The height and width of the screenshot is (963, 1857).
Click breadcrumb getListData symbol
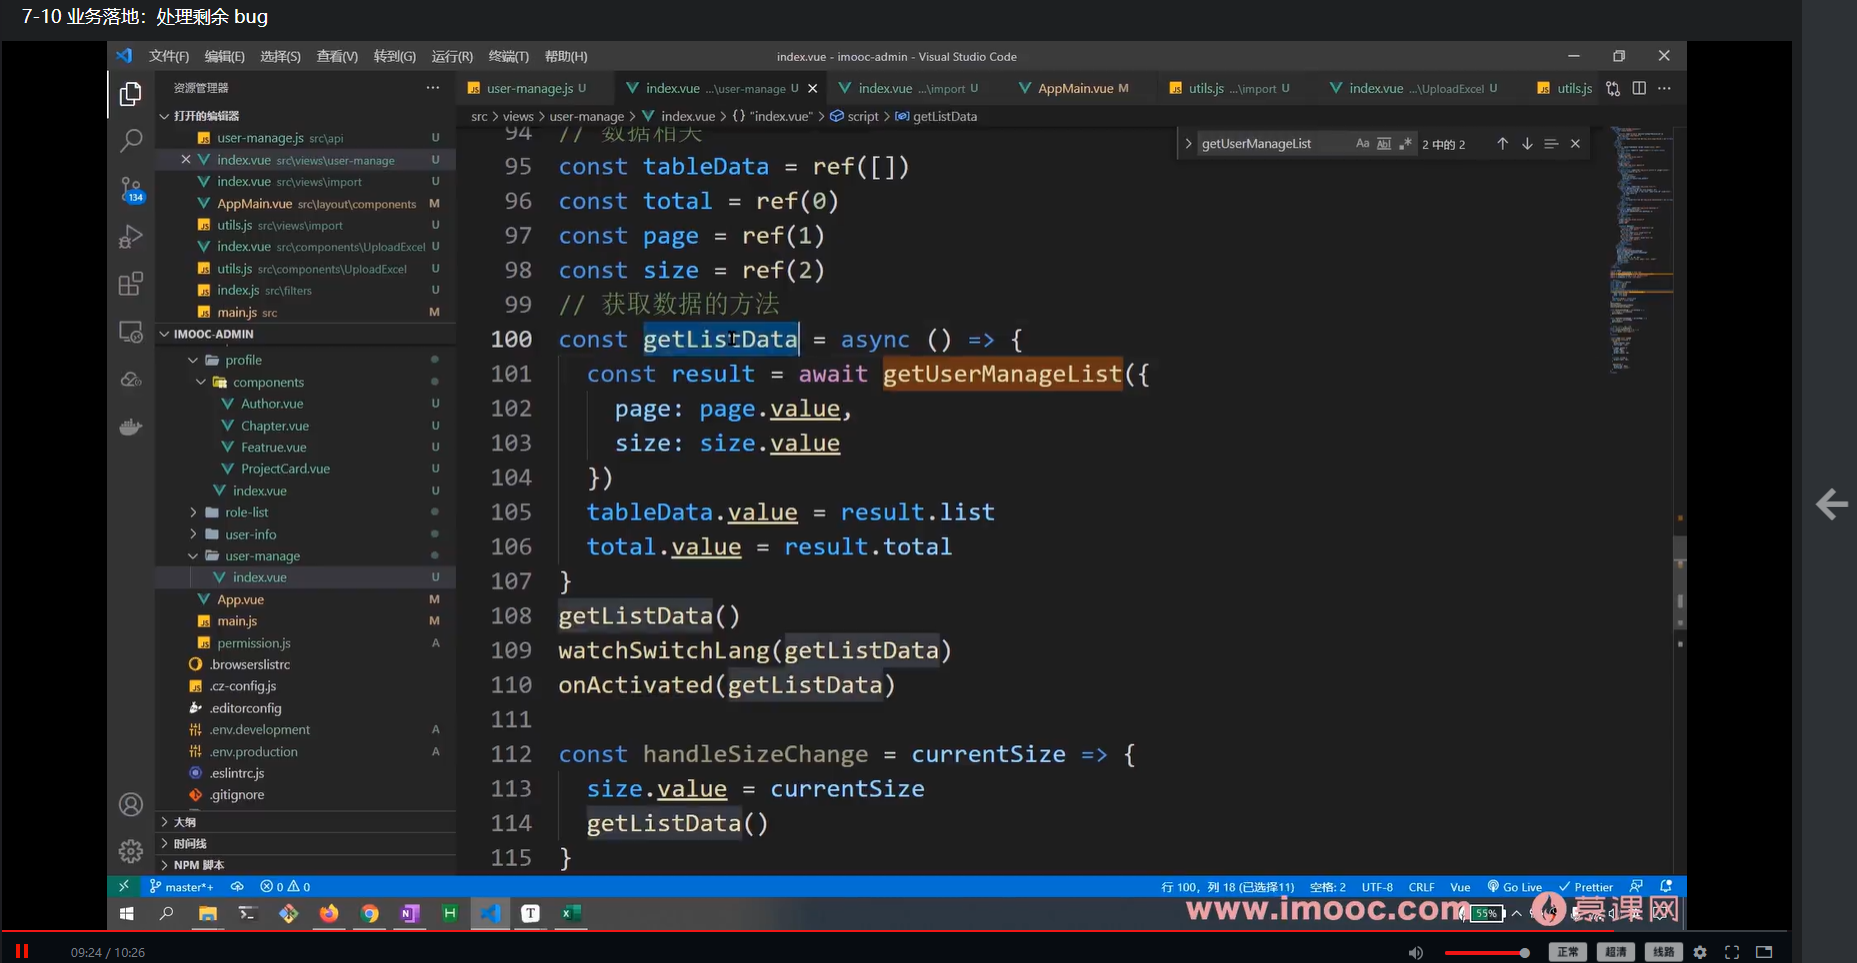tap(936, 116)
